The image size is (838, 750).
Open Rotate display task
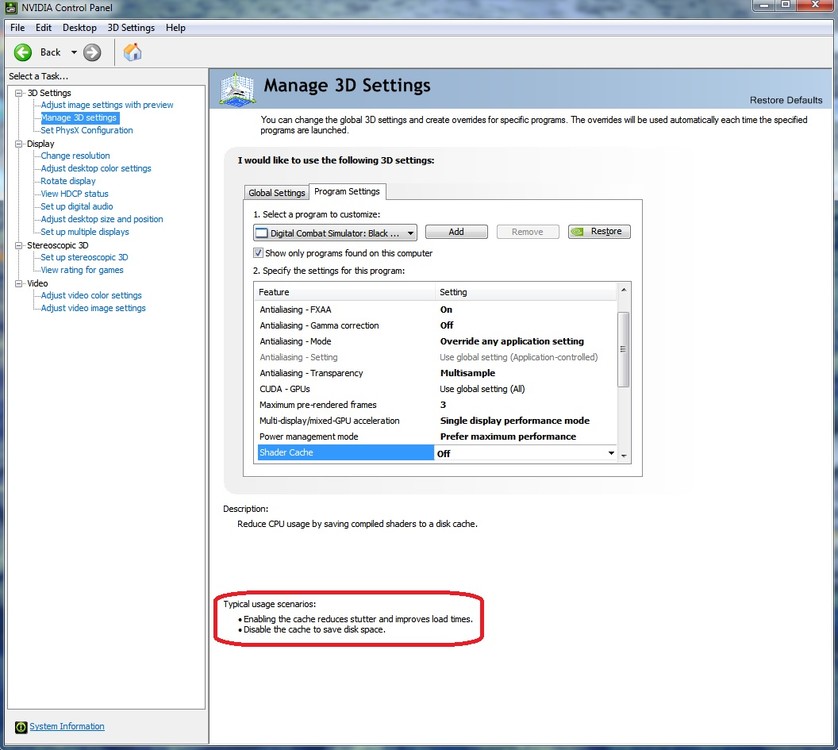click(x=68, y=181)
